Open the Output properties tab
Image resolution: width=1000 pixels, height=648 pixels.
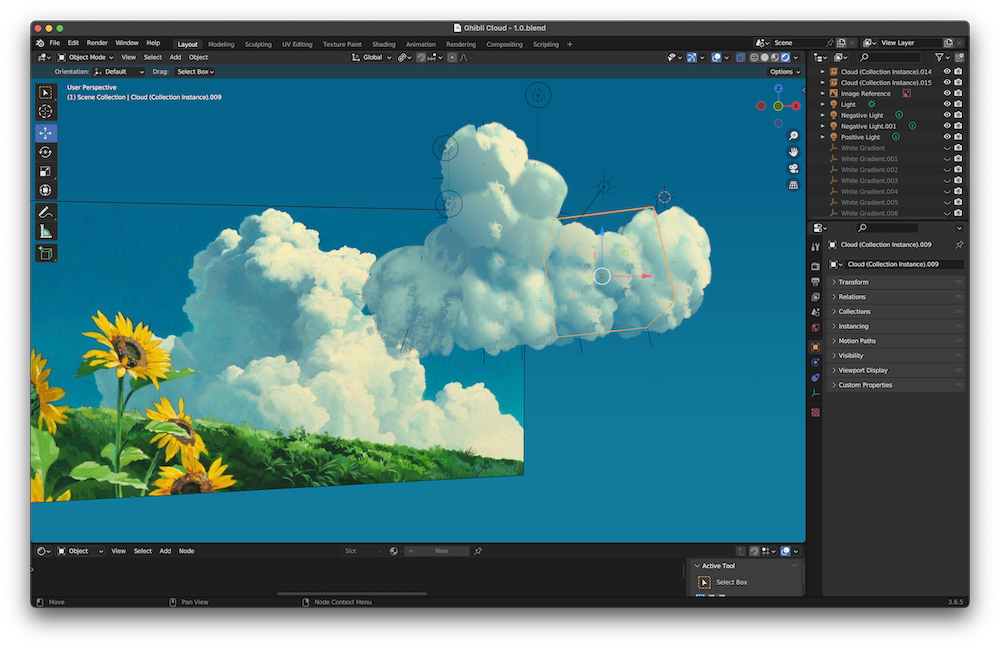pyautogui.click(x=815, y=281)
